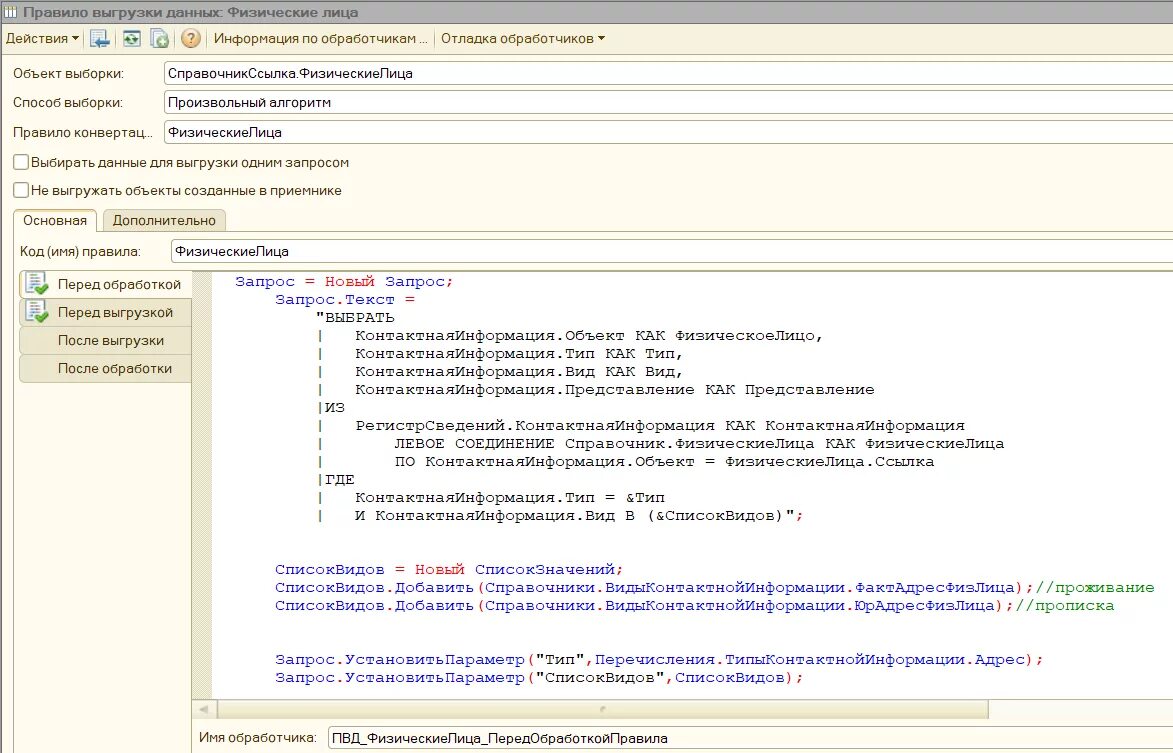Open help via the question mark icon

[191, 38]
